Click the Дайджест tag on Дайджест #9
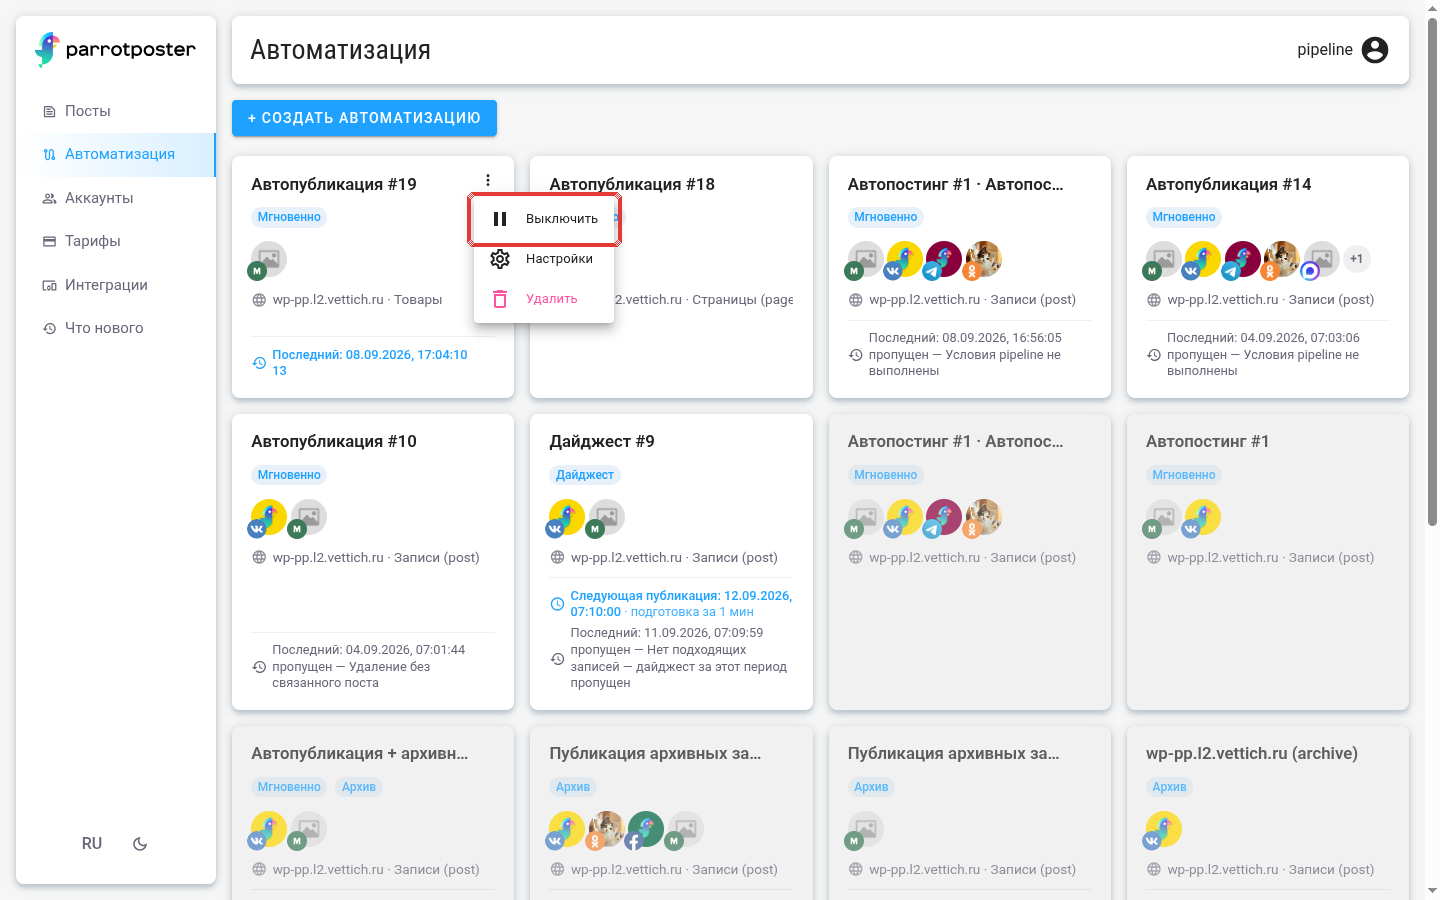This screenshot has width=1440, height=900. pyautogui.click(x=585, y=475)
